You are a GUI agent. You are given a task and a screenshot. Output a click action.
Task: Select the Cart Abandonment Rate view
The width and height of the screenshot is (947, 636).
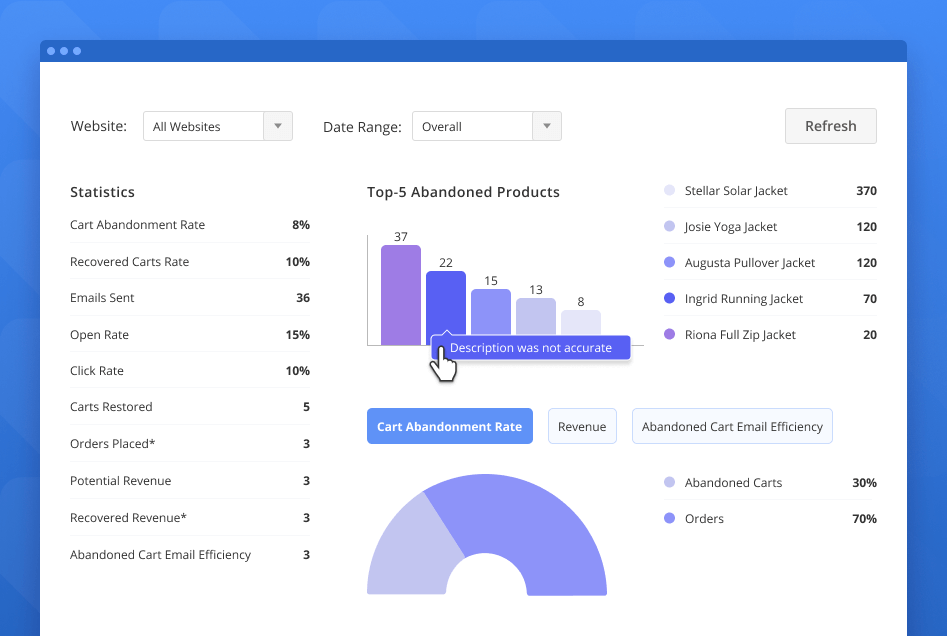[x=449, y=425]
